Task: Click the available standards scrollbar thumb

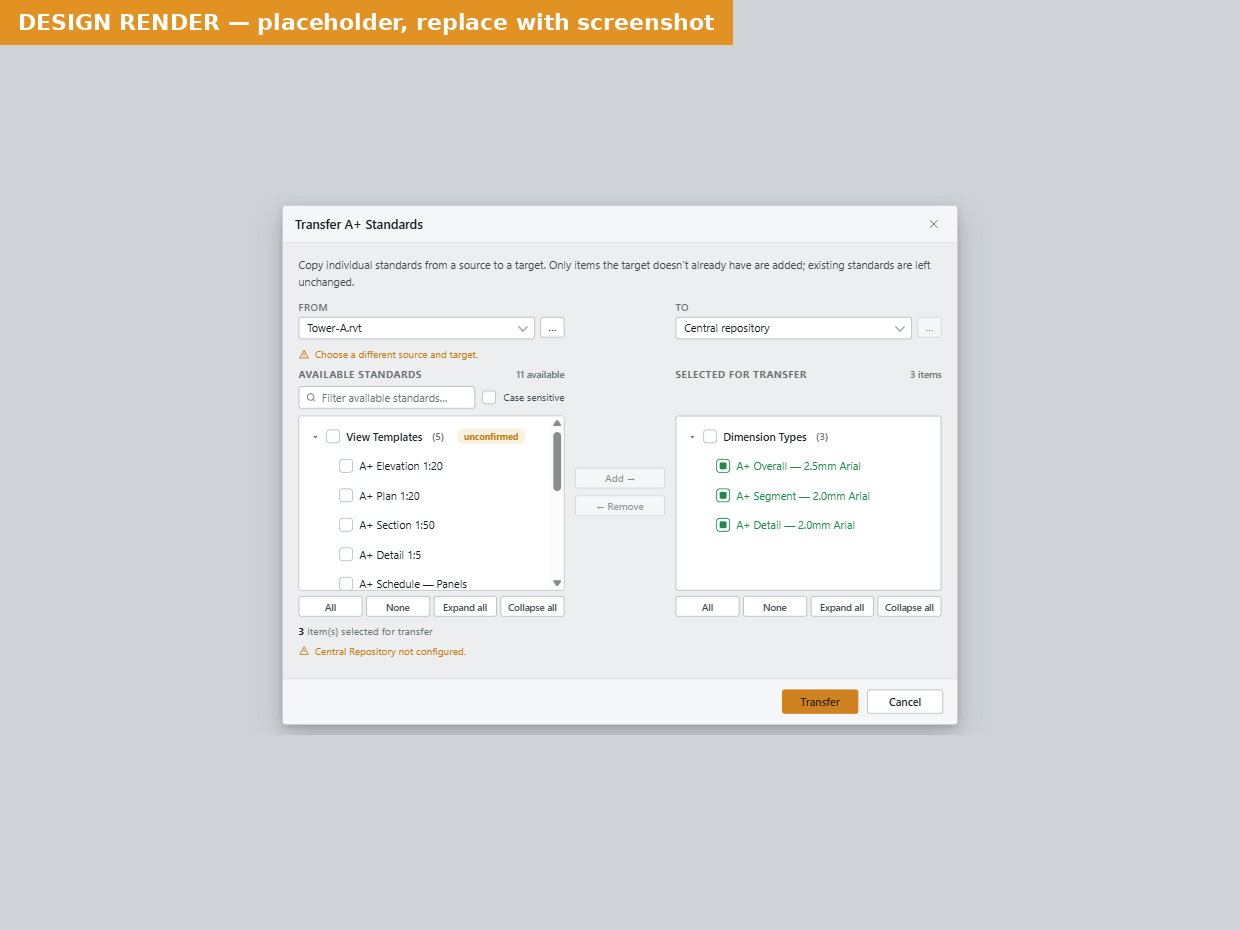Action: (557, 461)
